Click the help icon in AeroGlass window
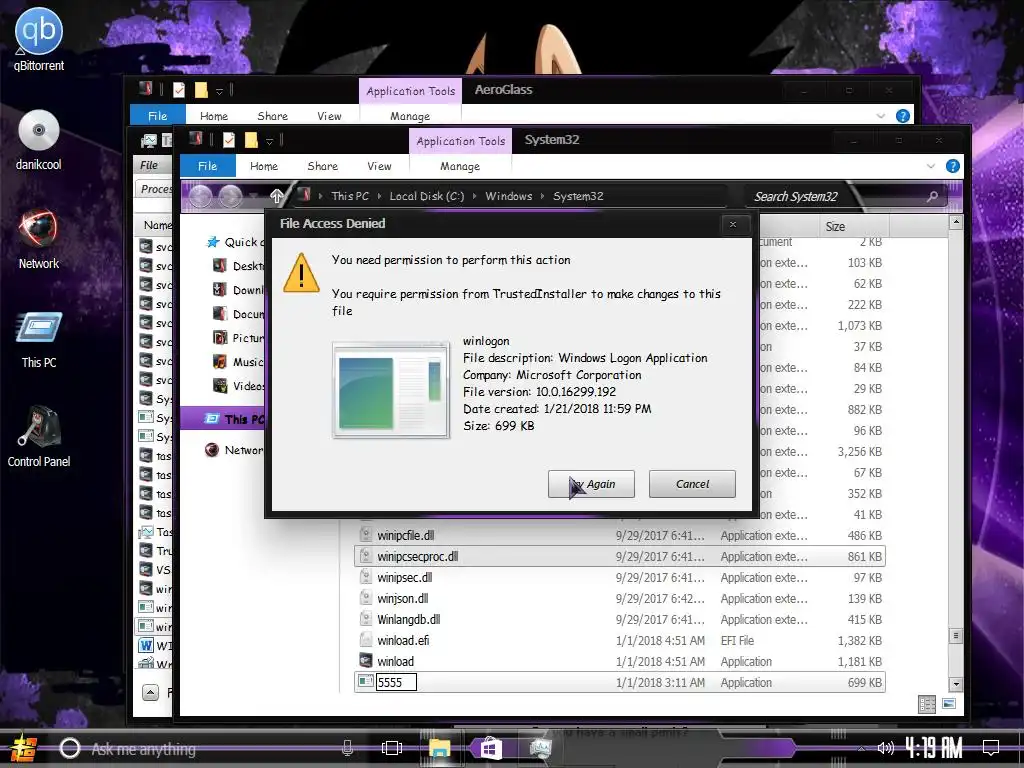Viewport: 1024px width, 768px height. 903,116
